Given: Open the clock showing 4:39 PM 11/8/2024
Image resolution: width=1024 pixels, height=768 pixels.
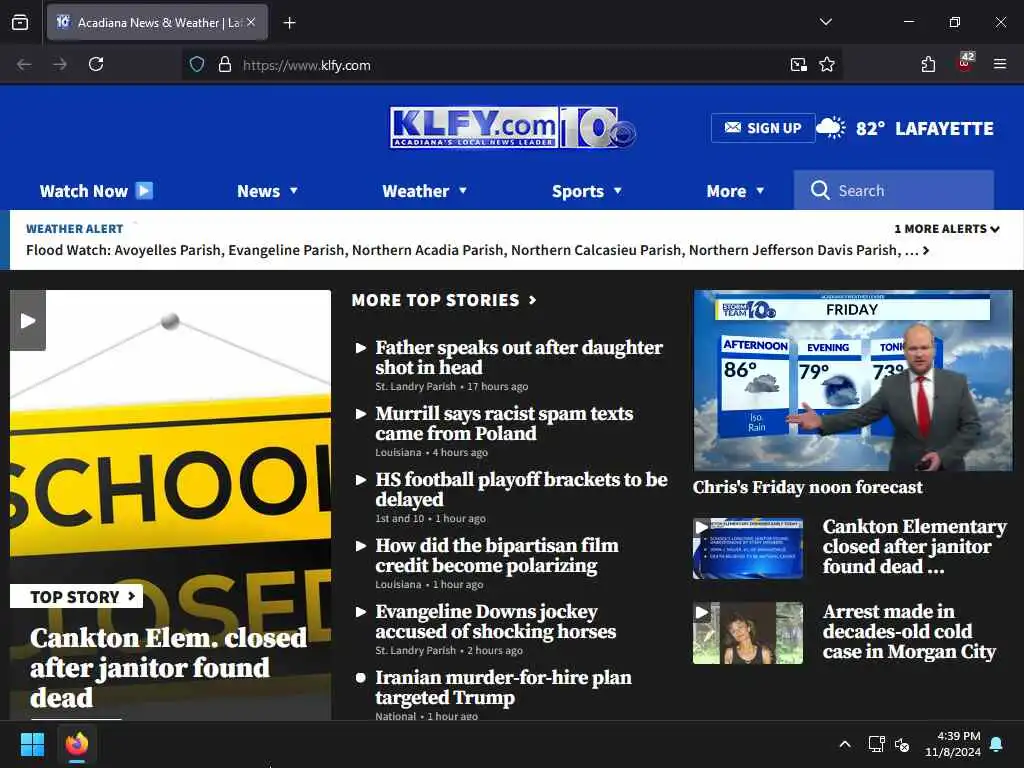Looking at the screenshot, I should (953, 744).
